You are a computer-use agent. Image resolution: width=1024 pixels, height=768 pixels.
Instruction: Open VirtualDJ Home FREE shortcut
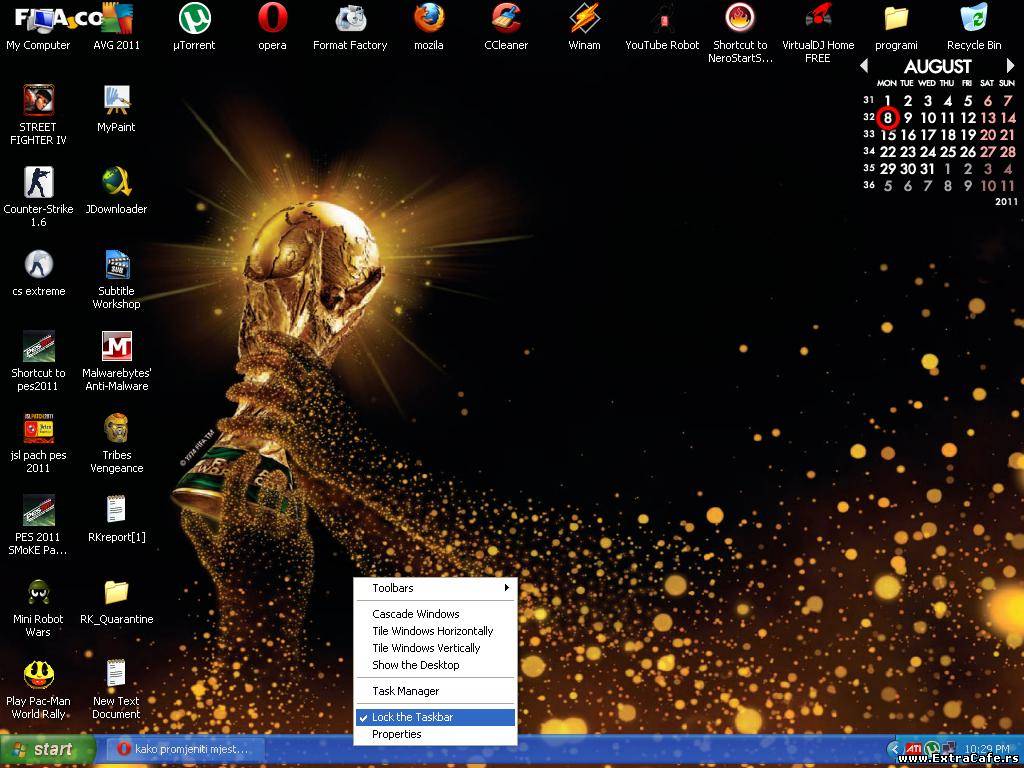[x=818, y=34]
